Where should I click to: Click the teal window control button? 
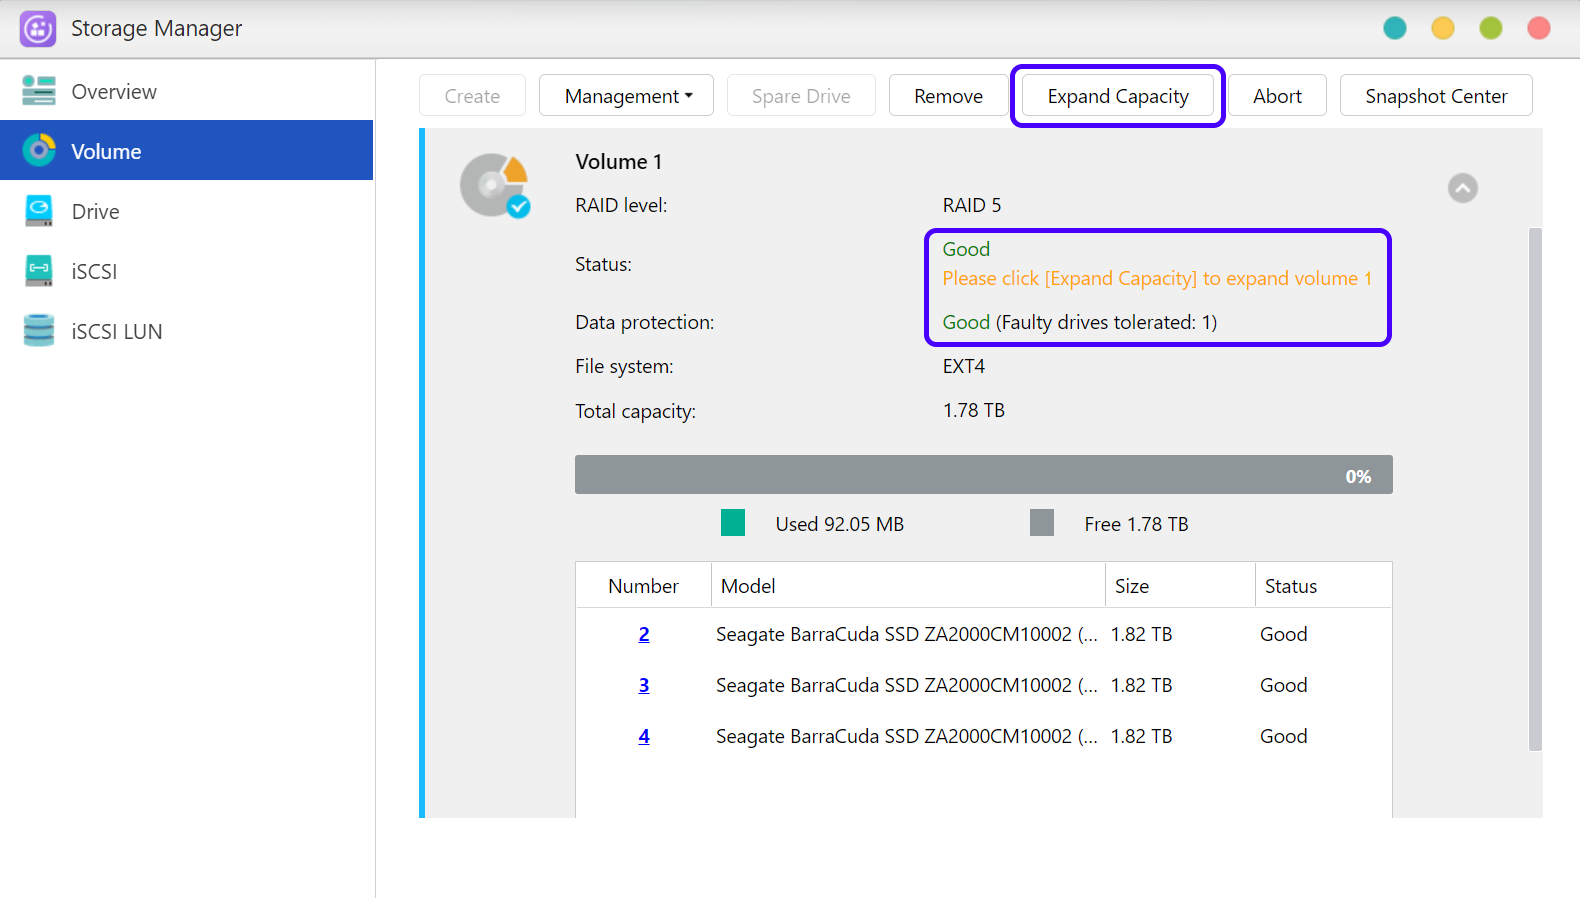[1394, 28]
